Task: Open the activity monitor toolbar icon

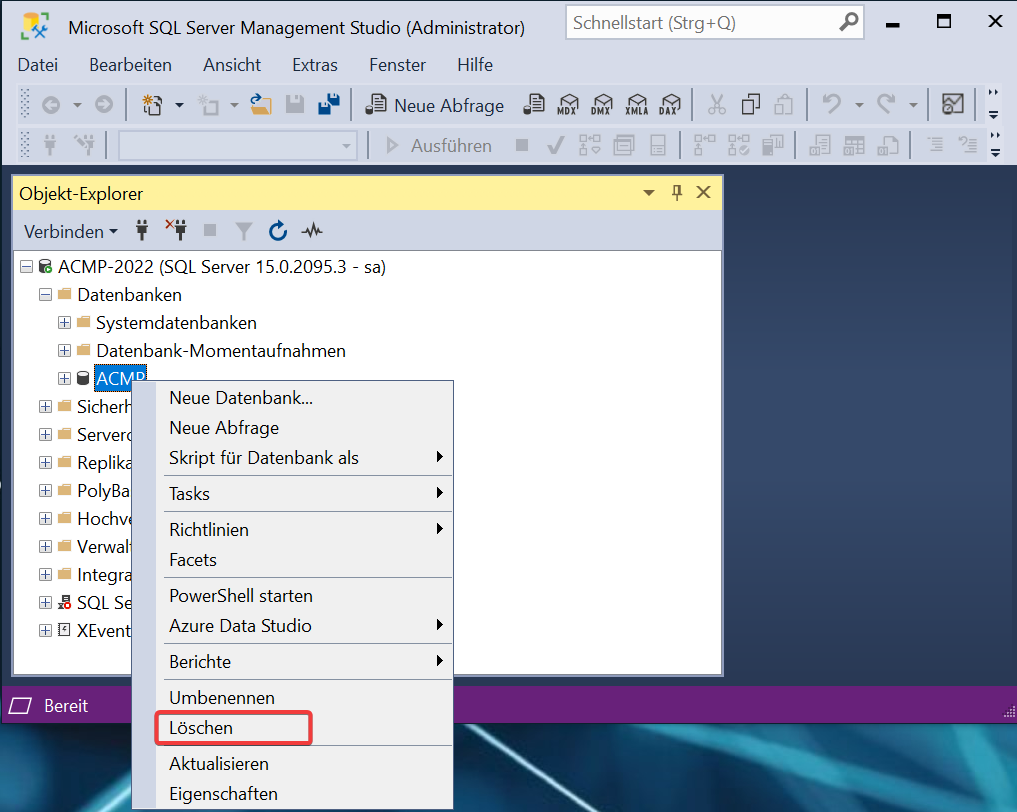Action: [953, 104]
